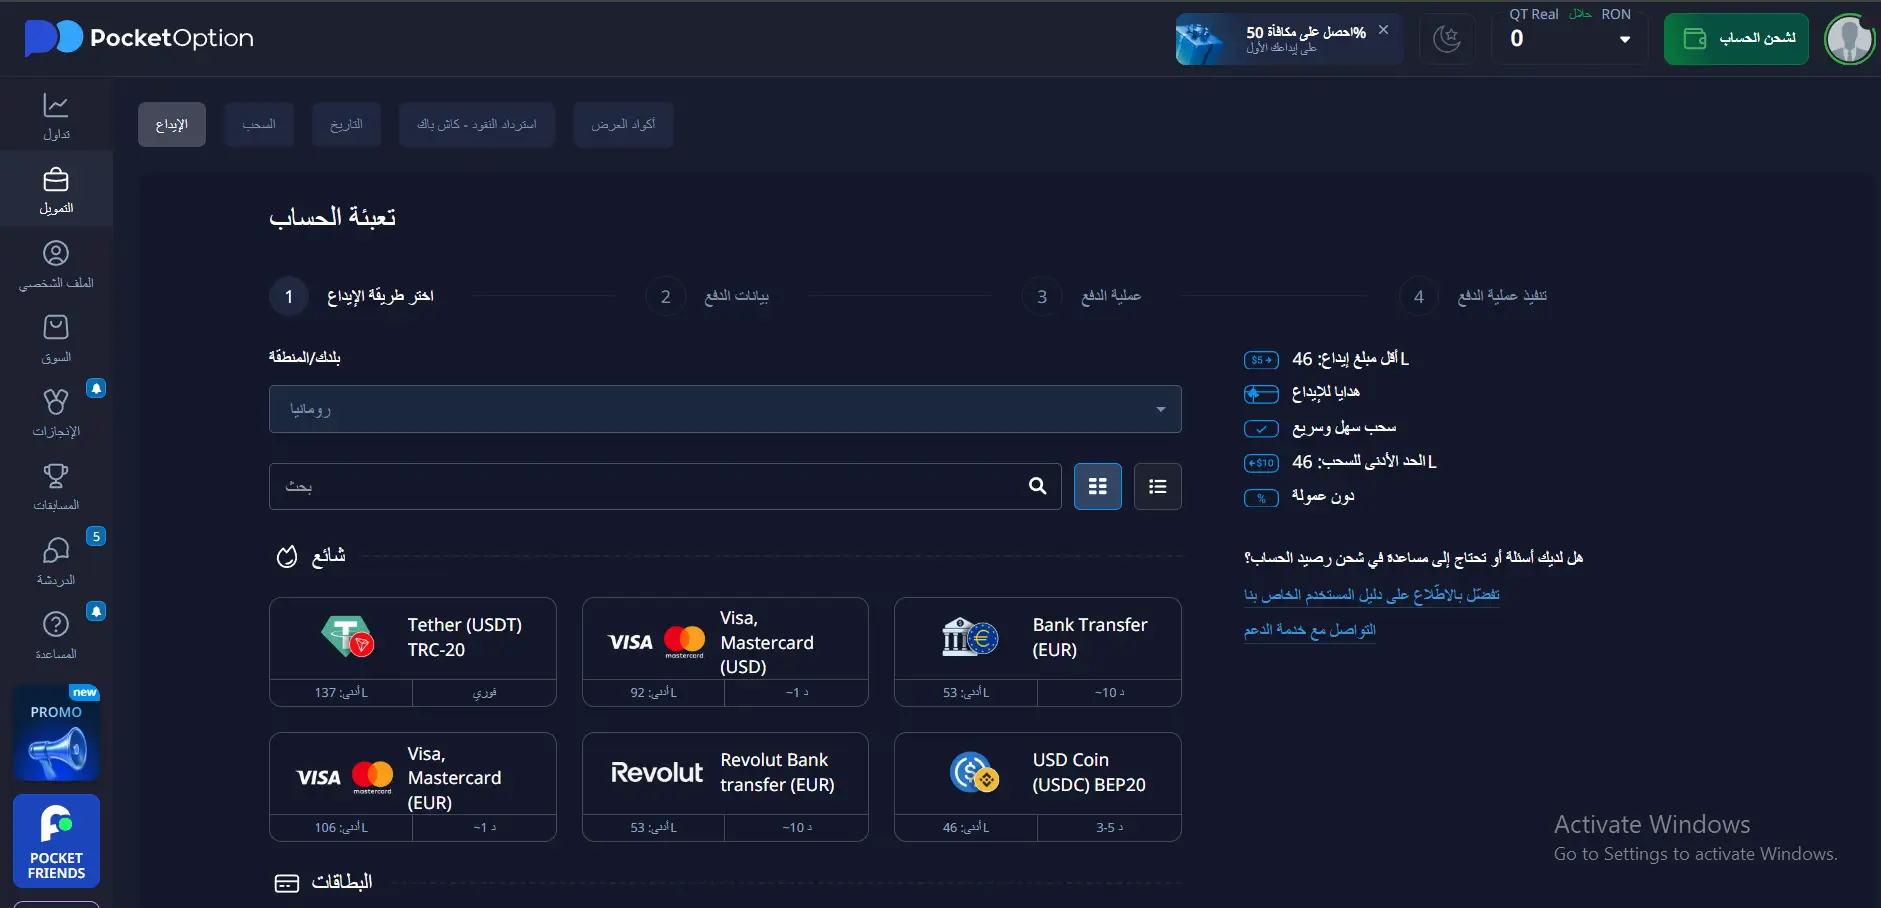Click the Achievements notification bell badge
Screen dimensions: 1881x908
(x=96, y=388)
